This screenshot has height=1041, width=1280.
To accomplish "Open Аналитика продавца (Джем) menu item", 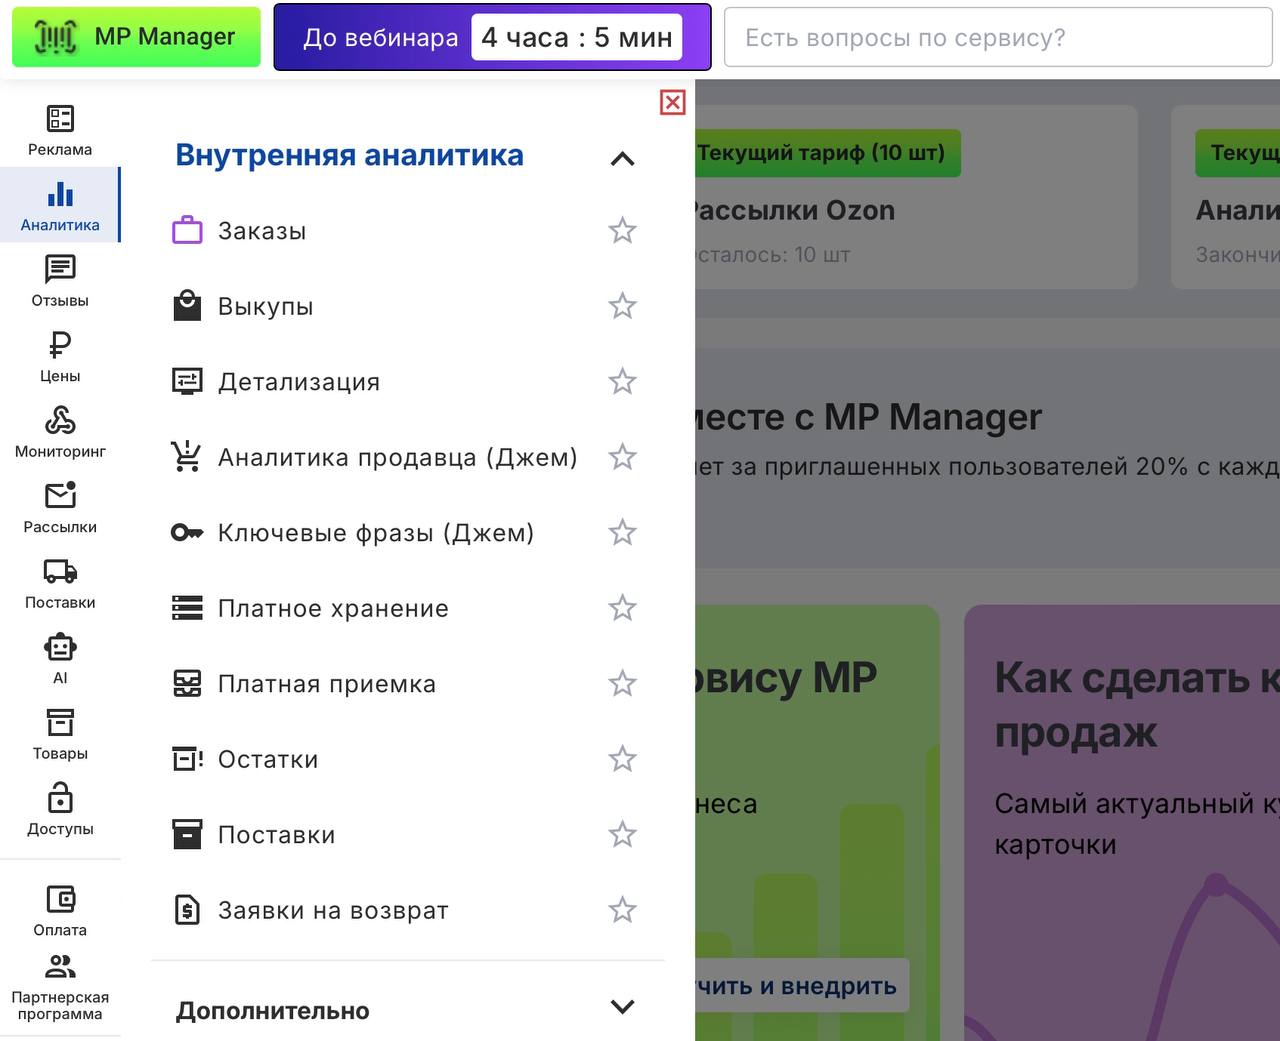I will click(397, 457).
